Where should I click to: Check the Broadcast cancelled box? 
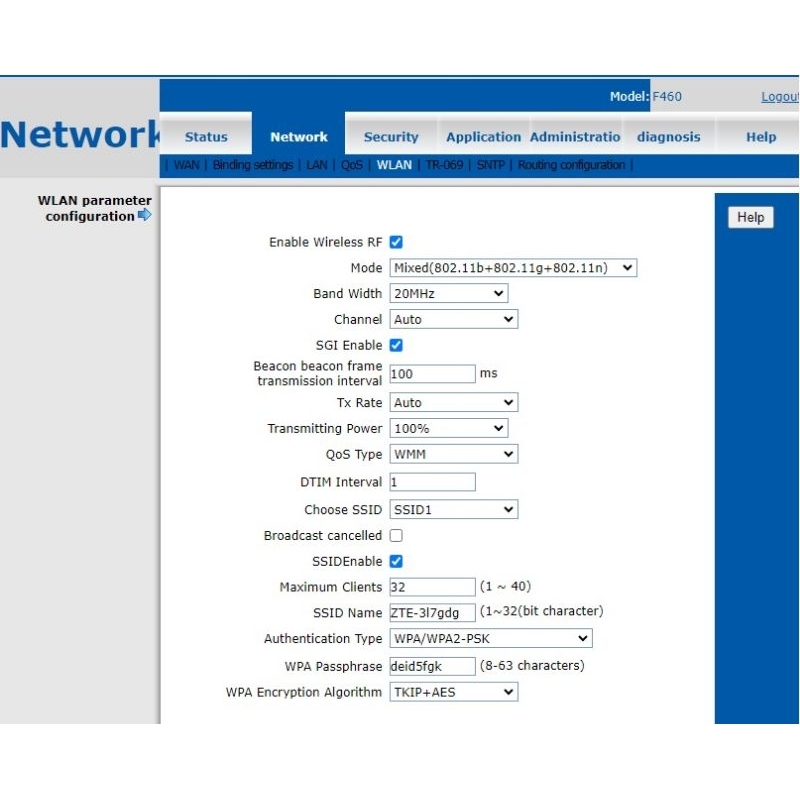(x=396, y=536)
